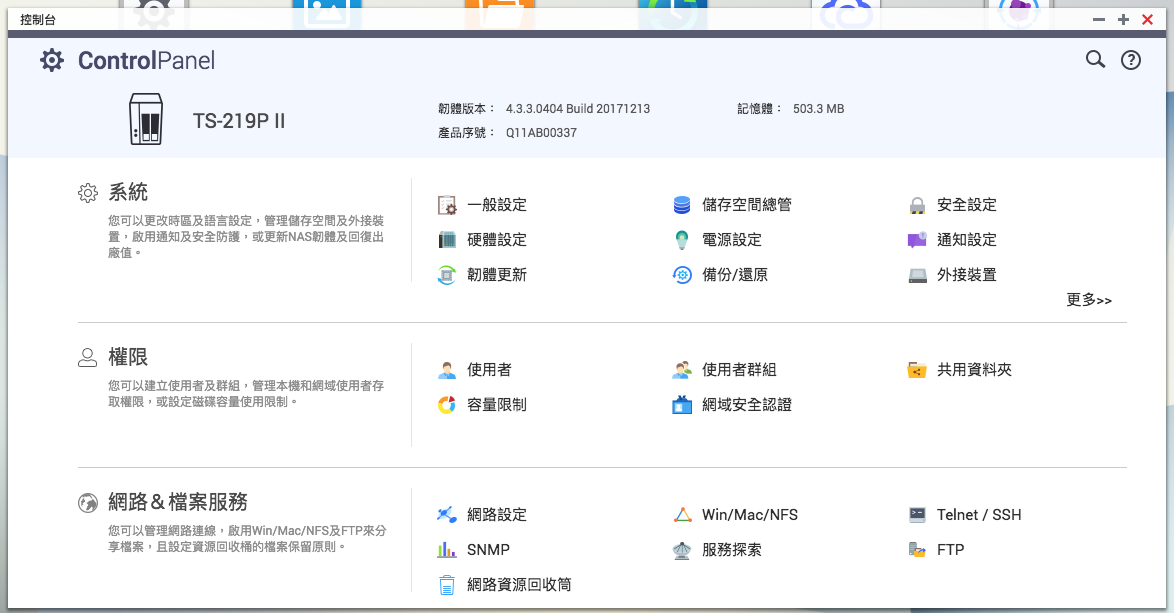Open the 一般設定 general settings icon
1174x613 pixels.
coord(447,205)
